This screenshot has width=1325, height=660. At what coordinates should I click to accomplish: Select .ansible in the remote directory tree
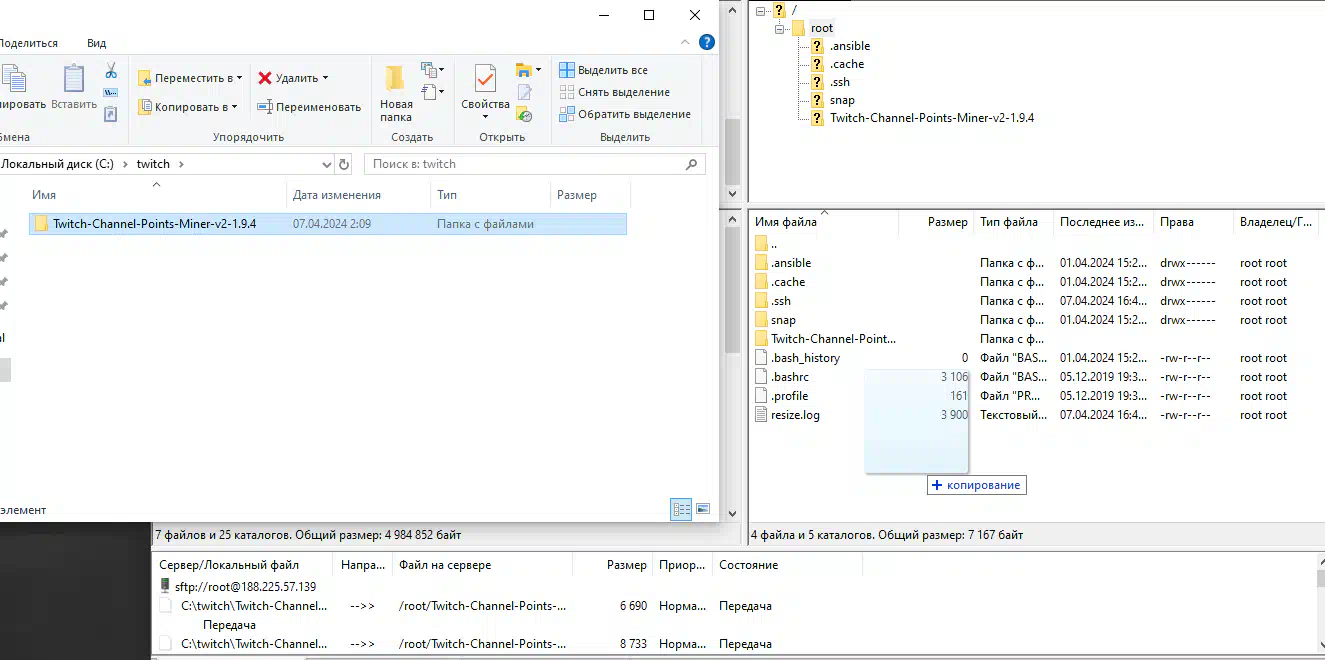(850, 46)
